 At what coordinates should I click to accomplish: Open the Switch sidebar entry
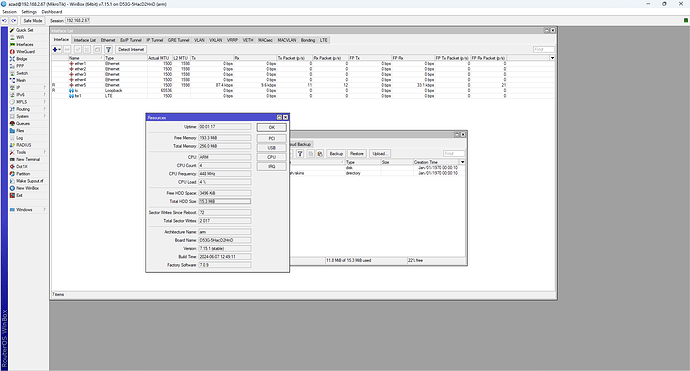pyautogui.click(x=22, y=73)
